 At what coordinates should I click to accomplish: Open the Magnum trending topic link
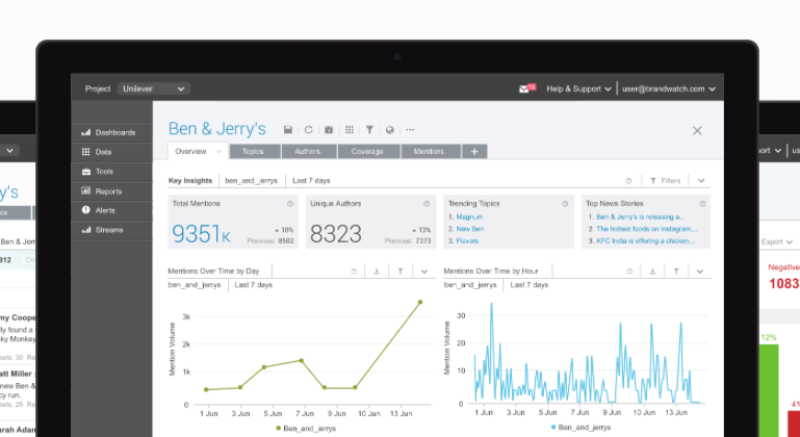(469, 217)
